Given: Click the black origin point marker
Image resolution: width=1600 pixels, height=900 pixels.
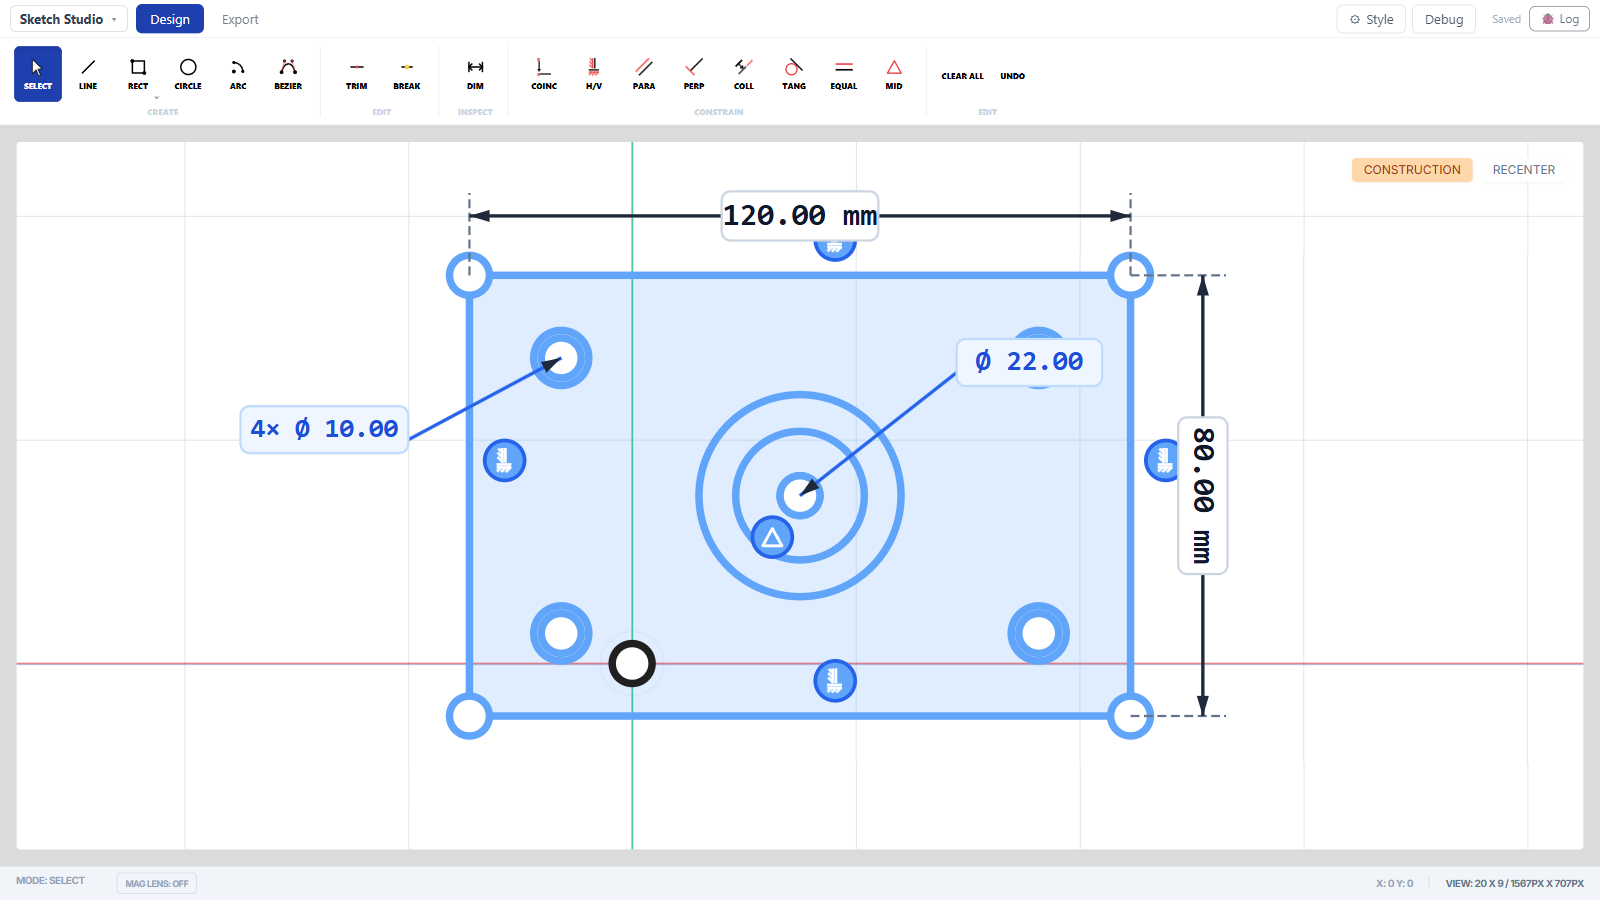Looking at the screenshot, I should tap(632, 663).
